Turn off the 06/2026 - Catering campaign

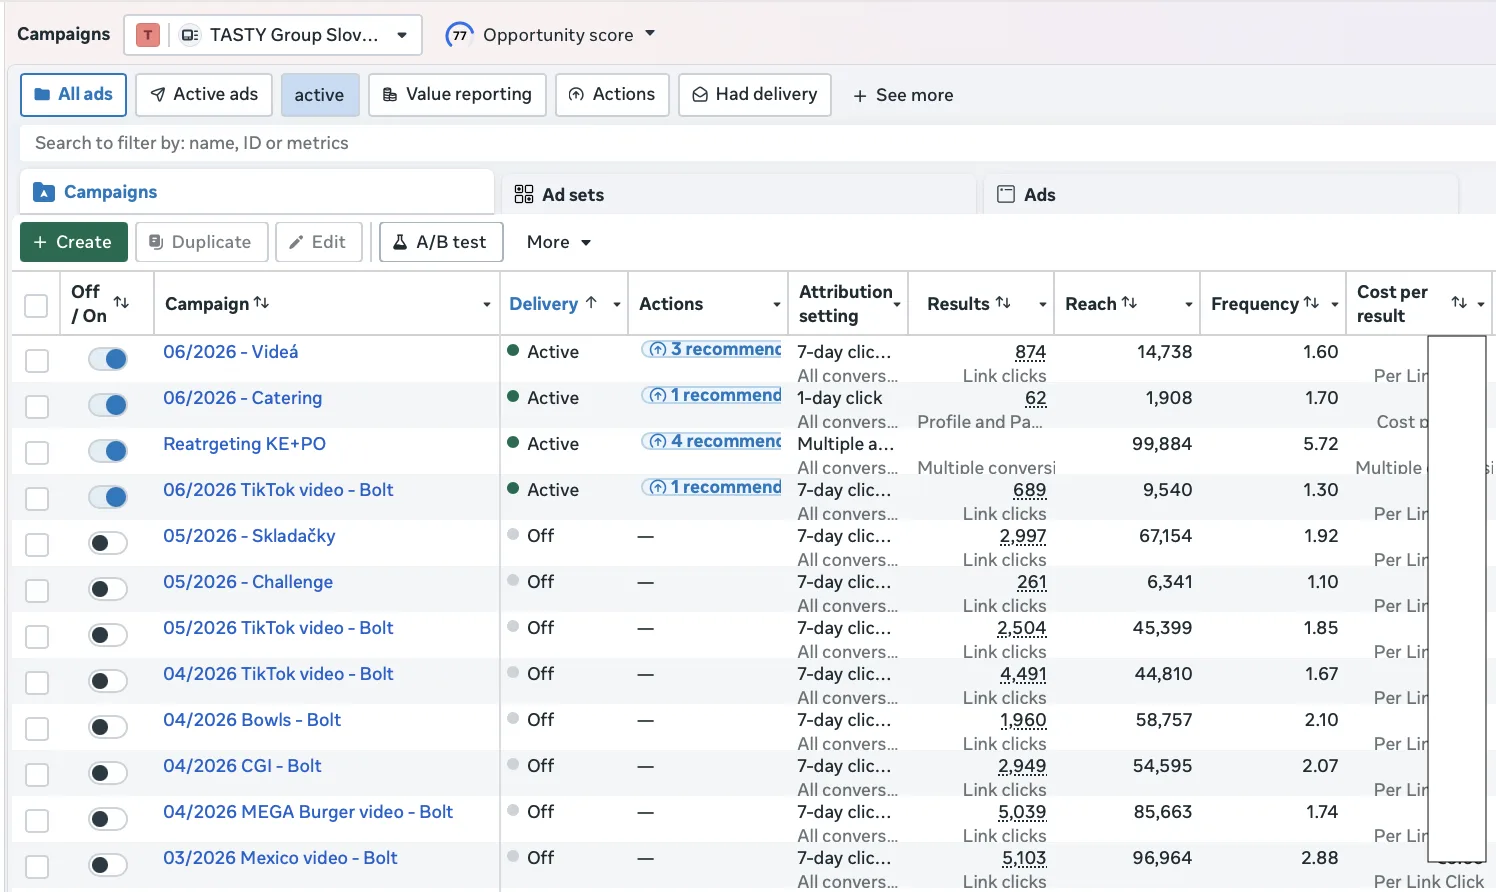pos(108,405)
